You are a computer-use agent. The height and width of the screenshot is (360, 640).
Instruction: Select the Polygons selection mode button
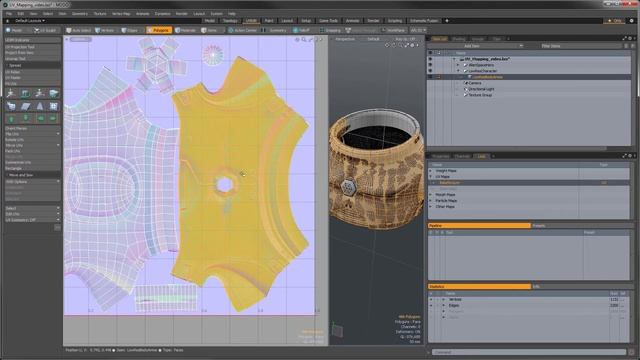[x=159, y=30]
